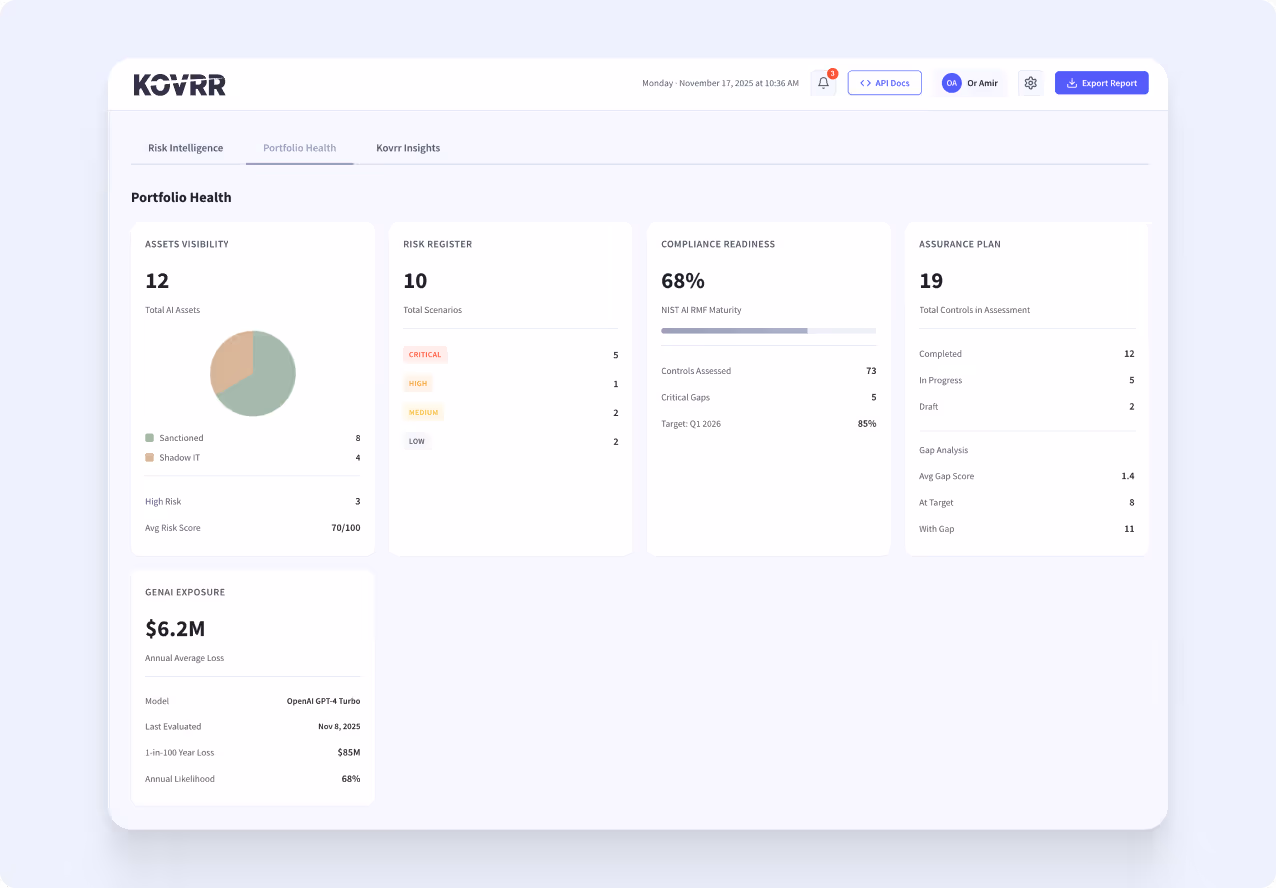Viewport: 1276px width, 888px height.
Task: Click the MEDIUM severity badge
Action: tap(423, 412)
